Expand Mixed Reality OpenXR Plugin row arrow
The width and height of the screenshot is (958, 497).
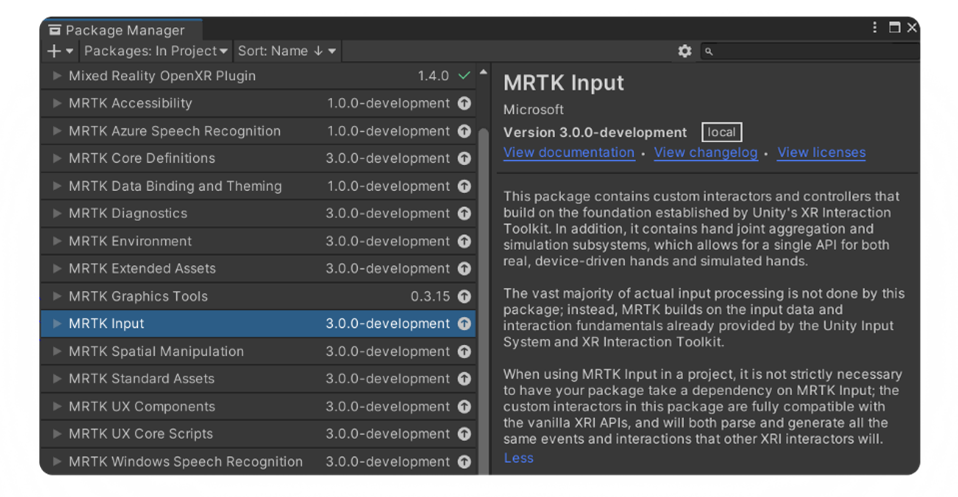pyautogui.click(x=56, y=76)
